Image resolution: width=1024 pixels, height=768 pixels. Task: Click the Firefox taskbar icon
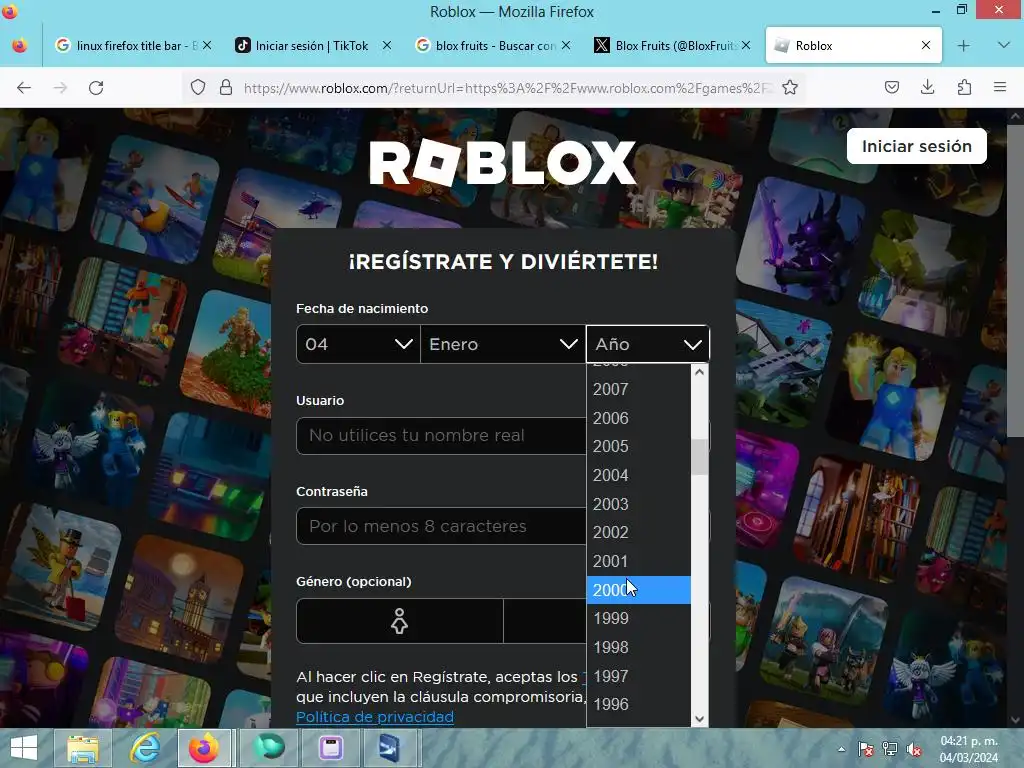click(204, 748)
